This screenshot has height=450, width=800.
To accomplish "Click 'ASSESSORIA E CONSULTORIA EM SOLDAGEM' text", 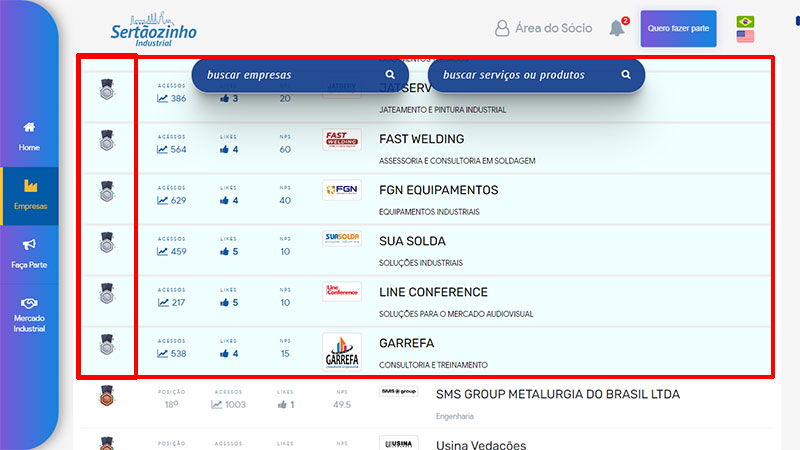I will (457, 161).
